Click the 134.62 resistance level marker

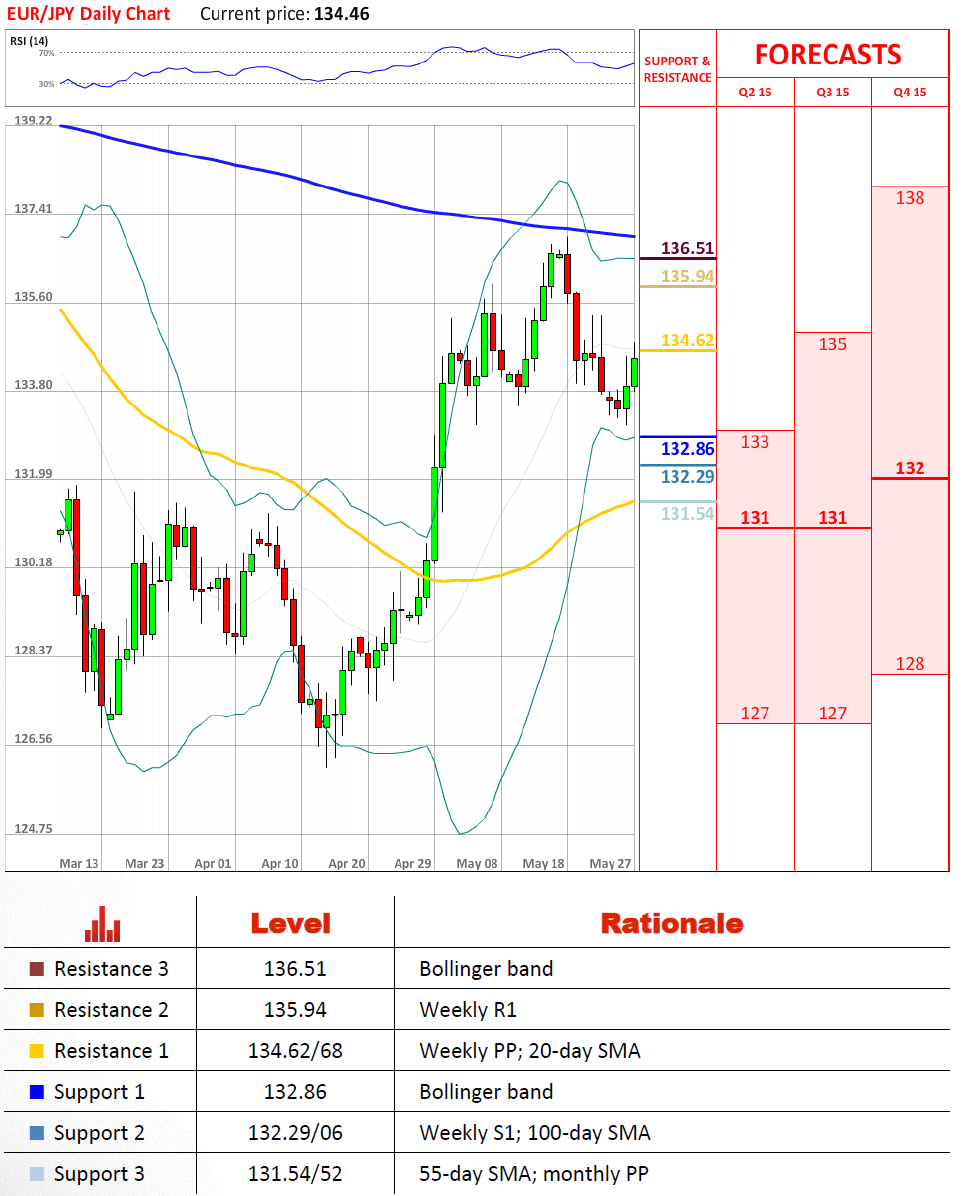pos(687,339)
